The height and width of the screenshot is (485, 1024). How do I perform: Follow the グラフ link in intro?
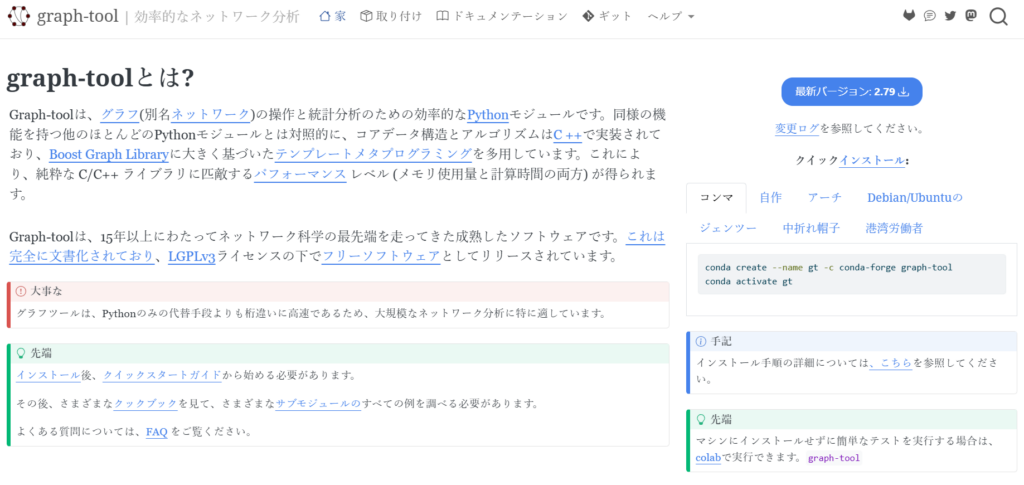pyautogui.click(x=119, y=116)
